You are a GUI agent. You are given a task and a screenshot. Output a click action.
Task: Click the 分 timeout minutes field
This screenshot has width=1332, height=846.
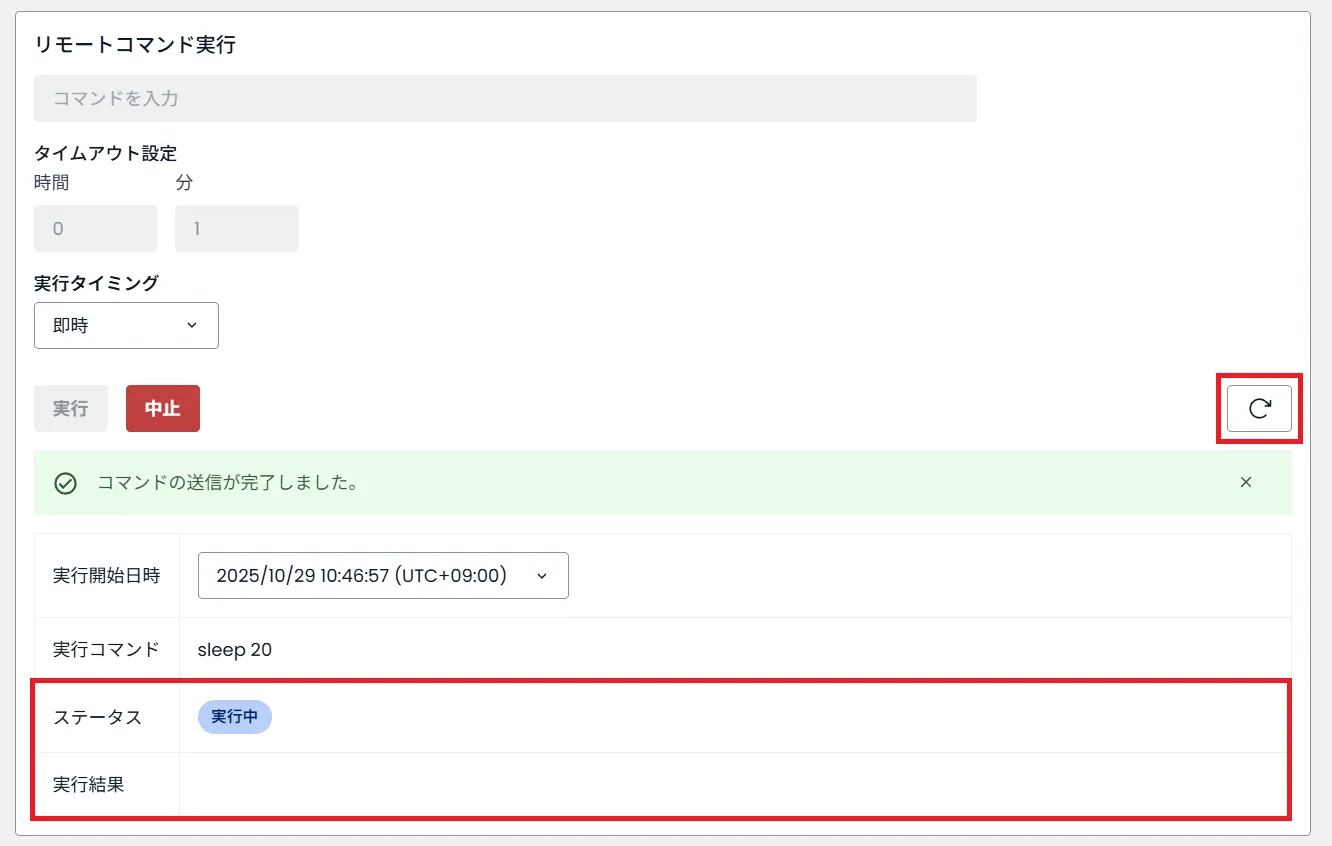236,229
